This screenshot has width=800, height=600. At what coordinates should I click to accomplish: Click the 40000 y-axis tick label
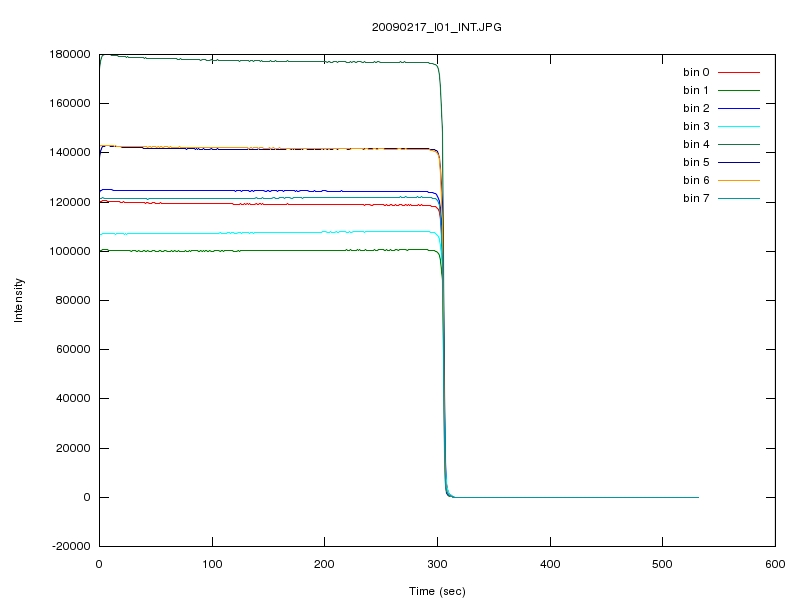pyautogui.click(x=72, y=398)
